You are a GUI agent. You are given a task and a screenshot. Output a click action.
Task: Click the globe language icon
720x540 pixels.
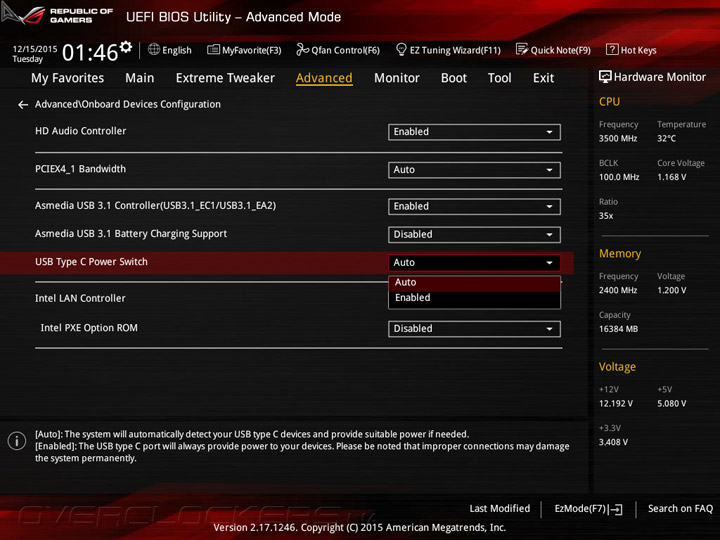click(x=154, y=49)
